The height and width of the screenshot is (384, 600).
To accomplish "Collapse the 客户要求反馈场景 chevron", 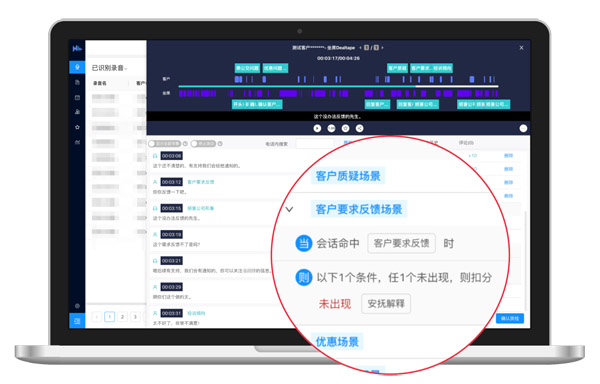I will click(x=289, y=210).
